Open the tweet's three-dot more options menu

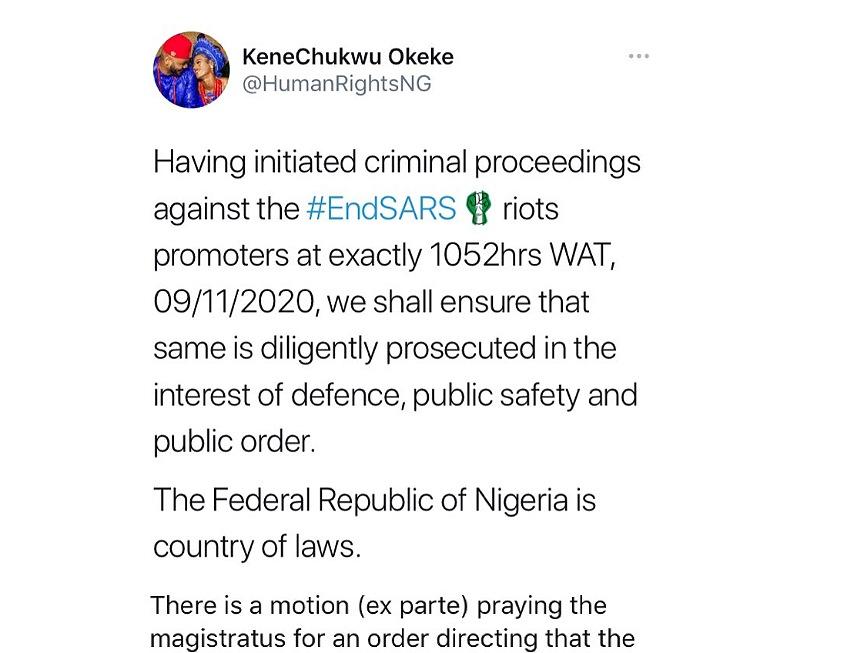(x=638, y=56)
